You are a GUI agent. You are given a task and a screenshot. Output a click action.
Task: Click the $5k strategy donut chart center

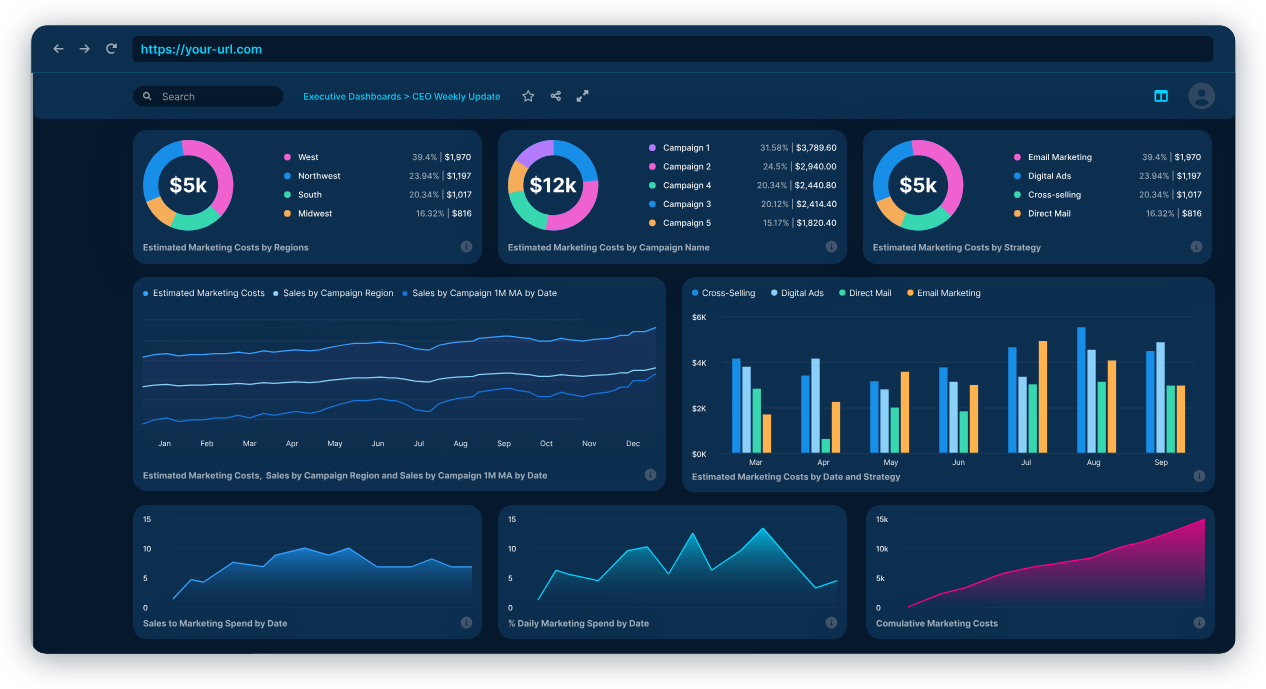tap(918, 185)
